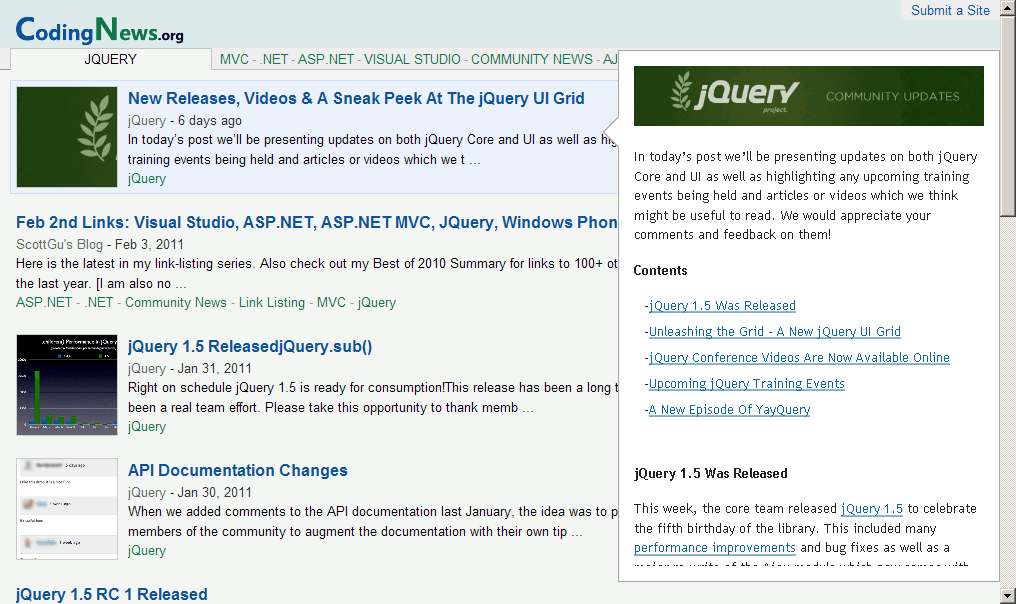Viewport: 1016px width, 604px height.
Task: Click the CodingNews.org logo
Action: pos(99,29)
